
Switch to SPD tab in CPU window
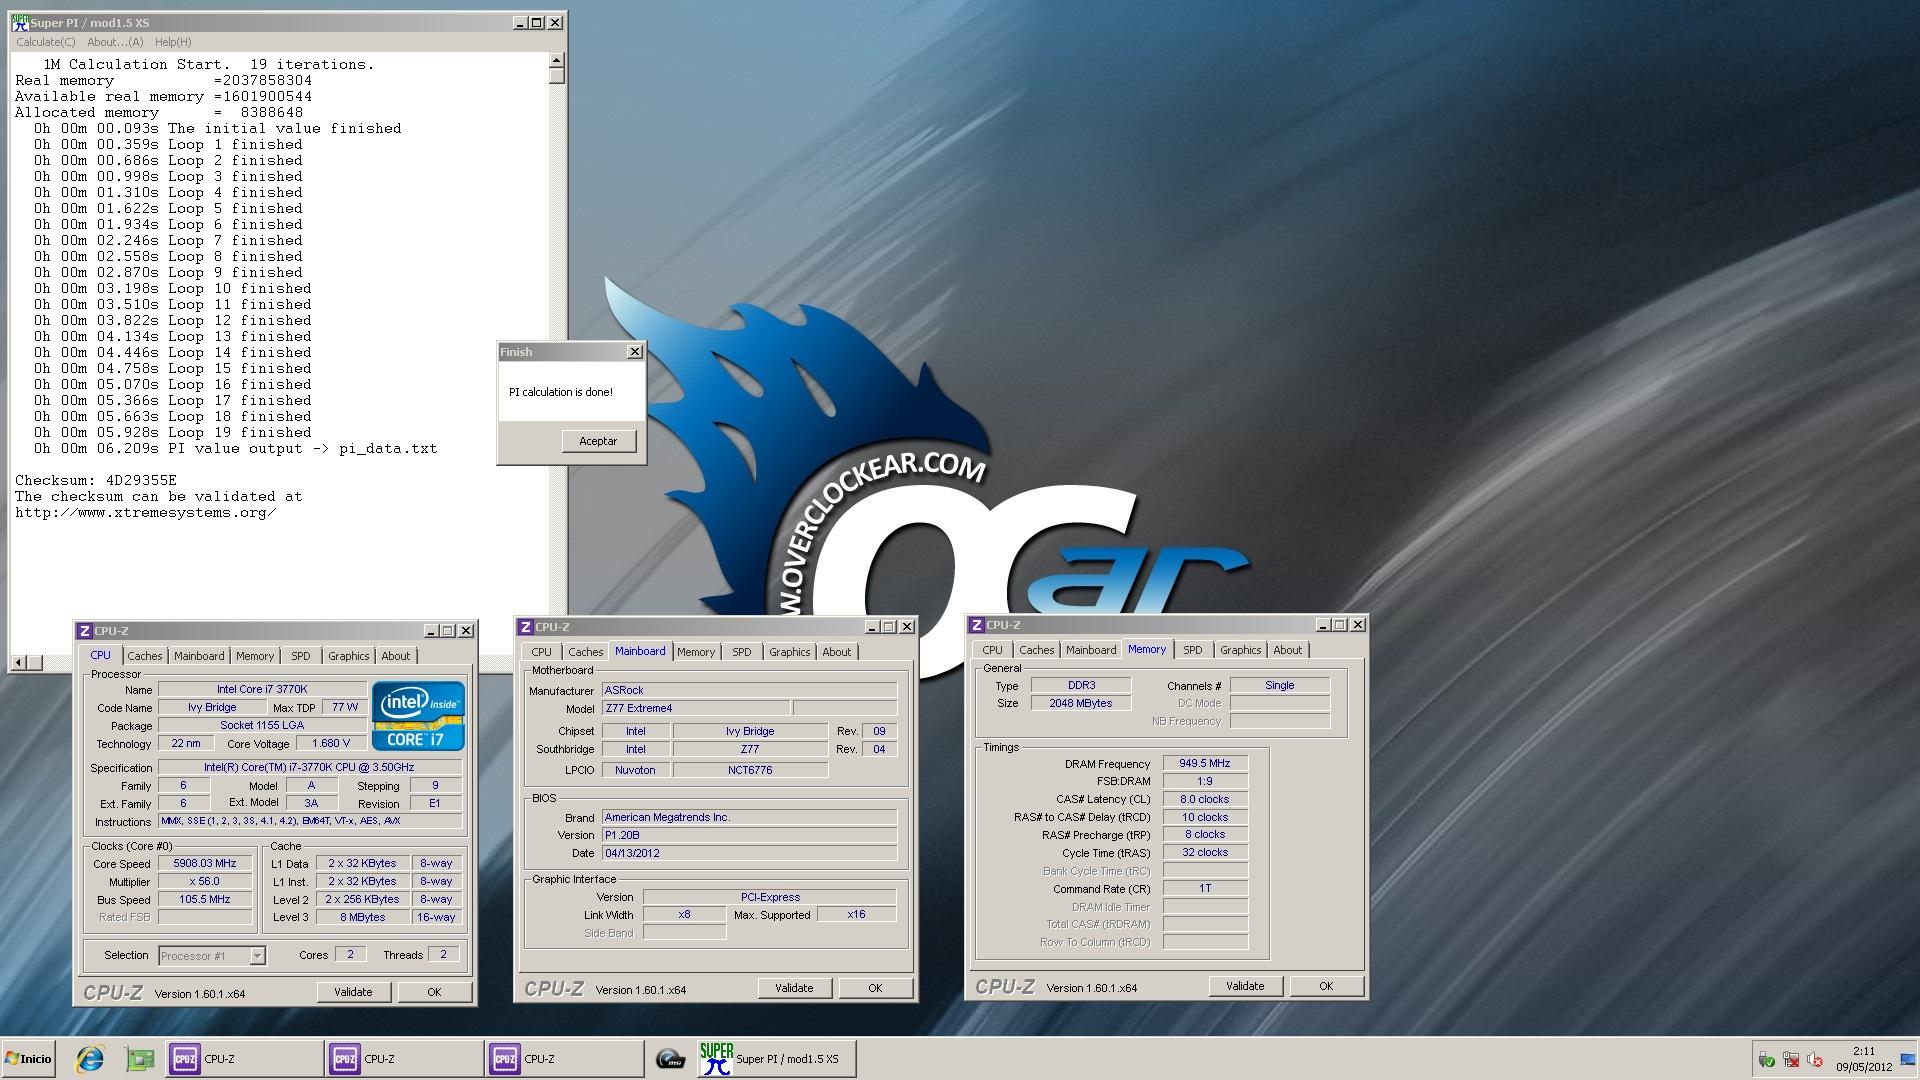(x=301, y=656)
